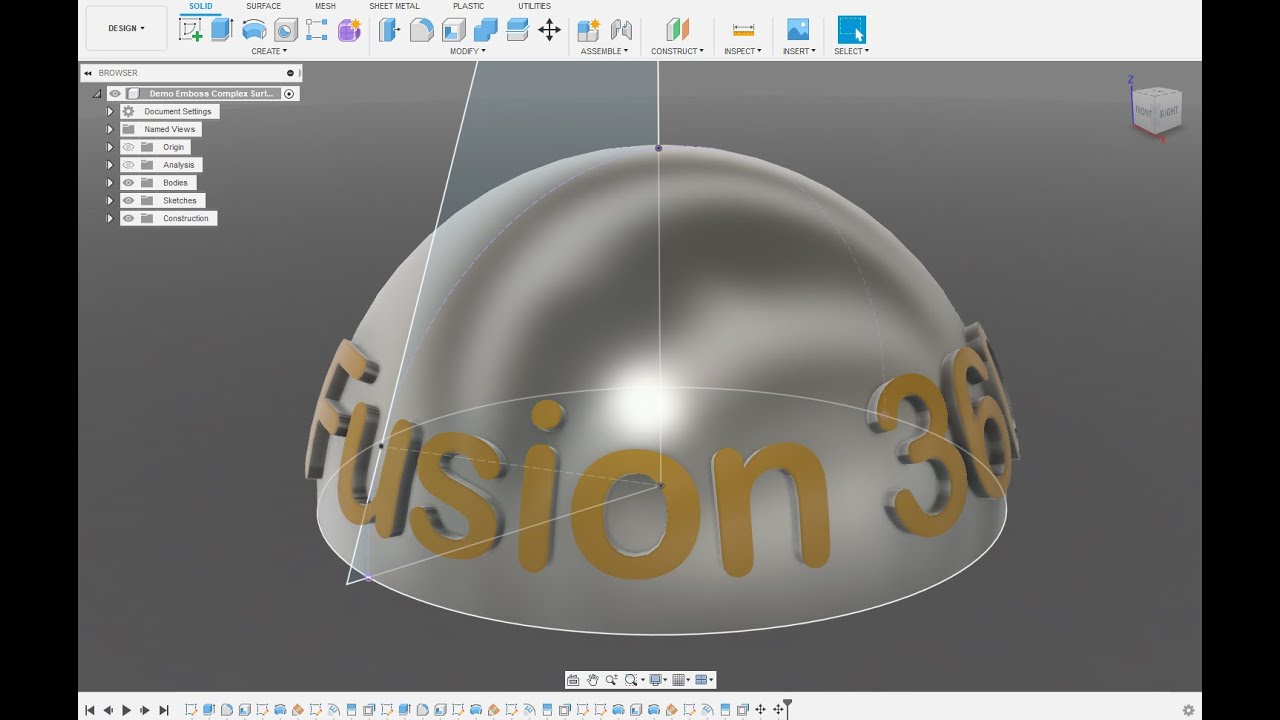
Task: Select the Move/Copy tool
Action: pyautogui.click(x=549, y=30)
